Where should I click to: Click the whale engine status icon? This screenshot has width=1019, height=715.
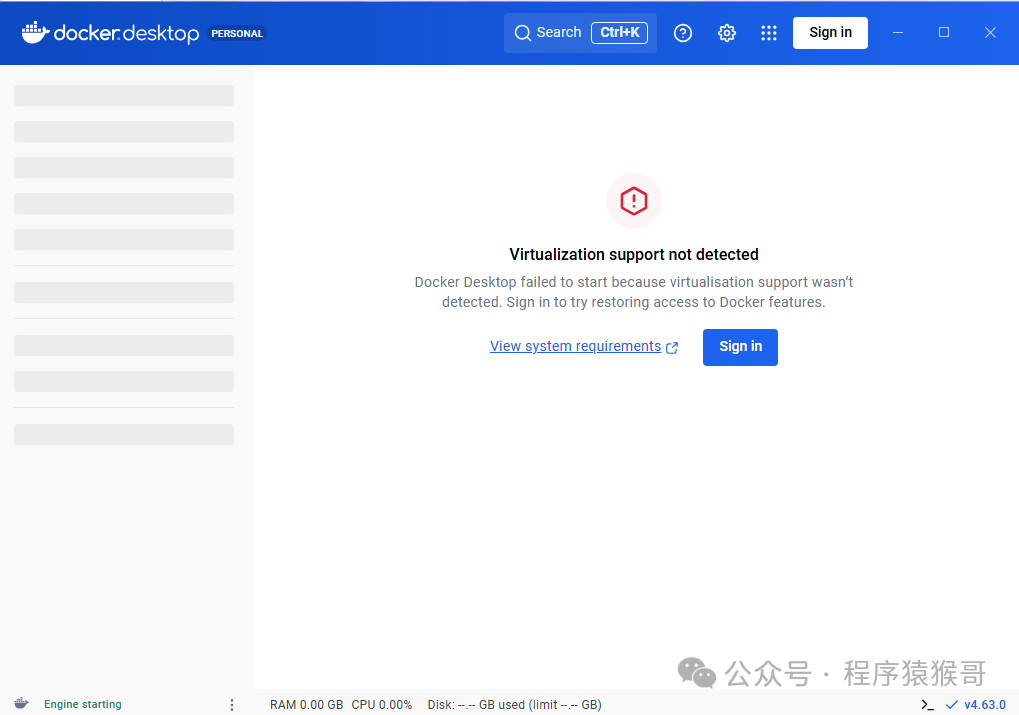pyautogui.click(x=22, y=704)
